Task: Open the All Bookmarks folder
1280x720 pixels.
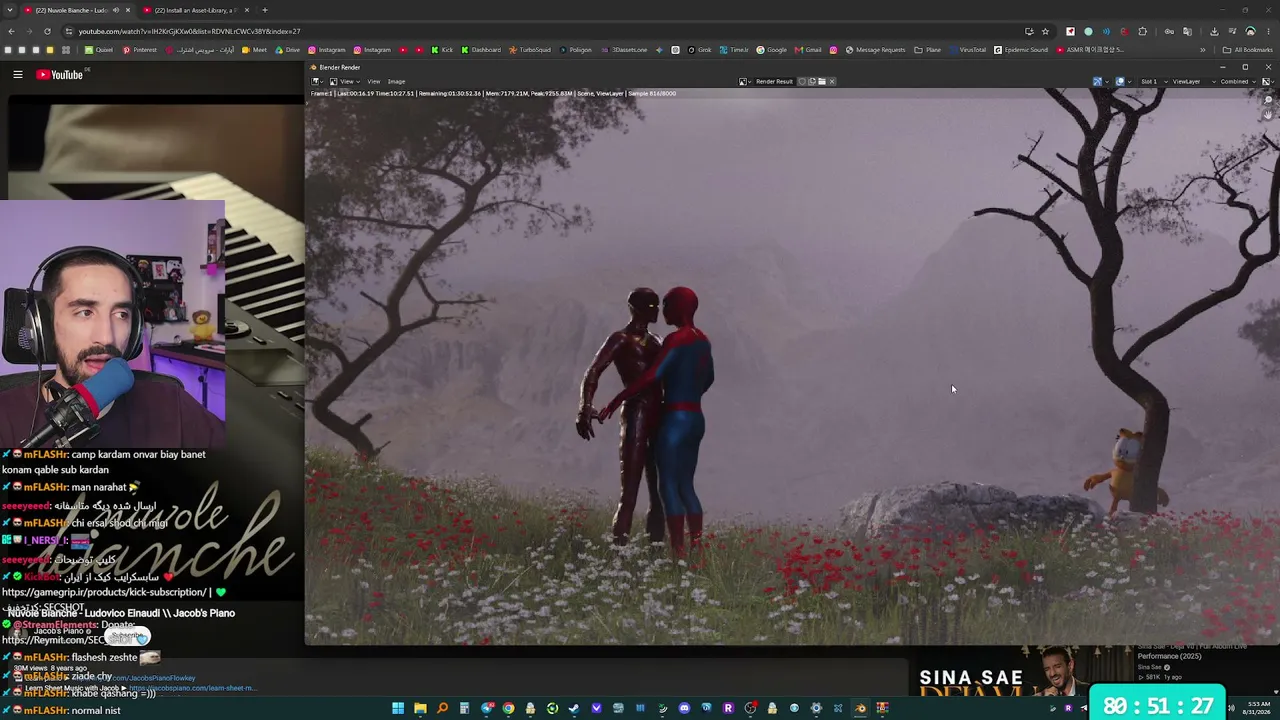Action: 1247,49
